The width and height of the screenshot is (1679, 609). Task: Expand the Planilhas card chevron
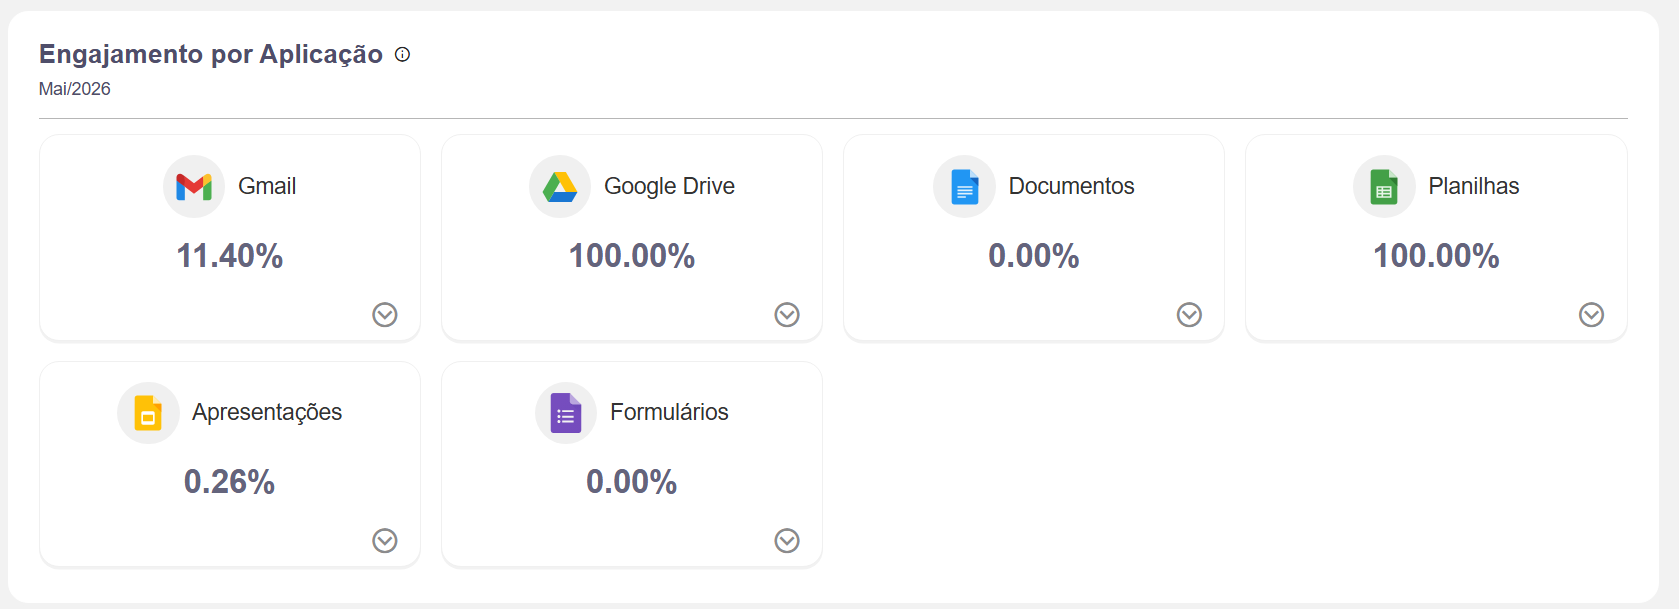pyautogui.click(x=1591, y=315)
